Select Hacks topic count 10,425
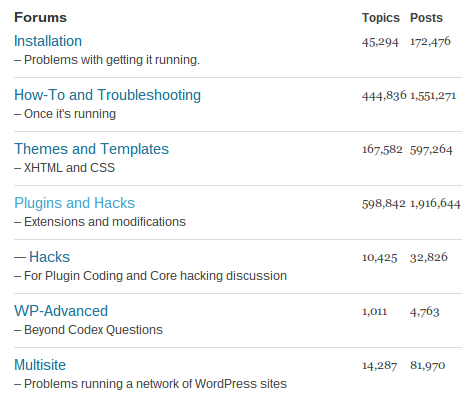 point(380,258)
